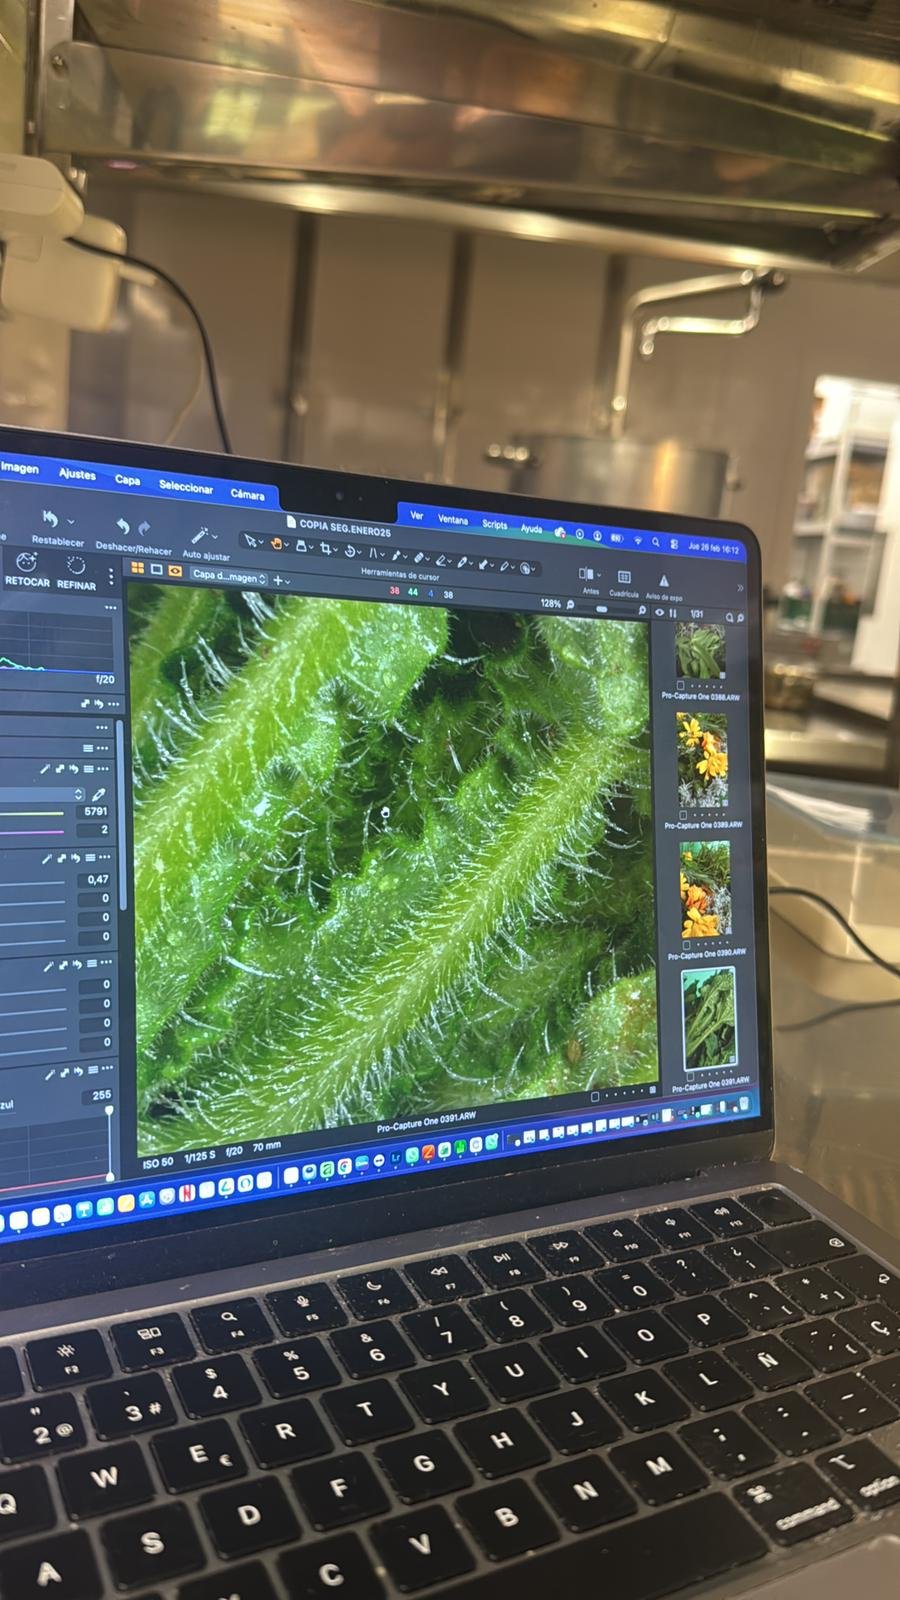Open the Capa menu

(127, 480)
